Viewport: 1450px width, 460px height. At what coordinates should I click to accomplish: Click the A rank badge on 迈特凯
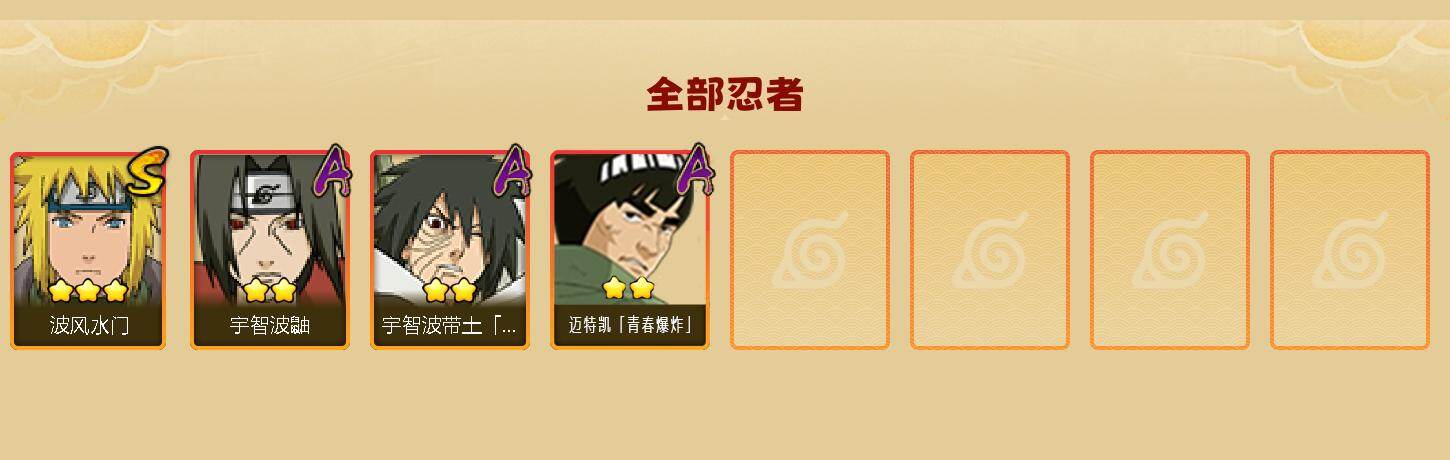click(x=695, y=171)
